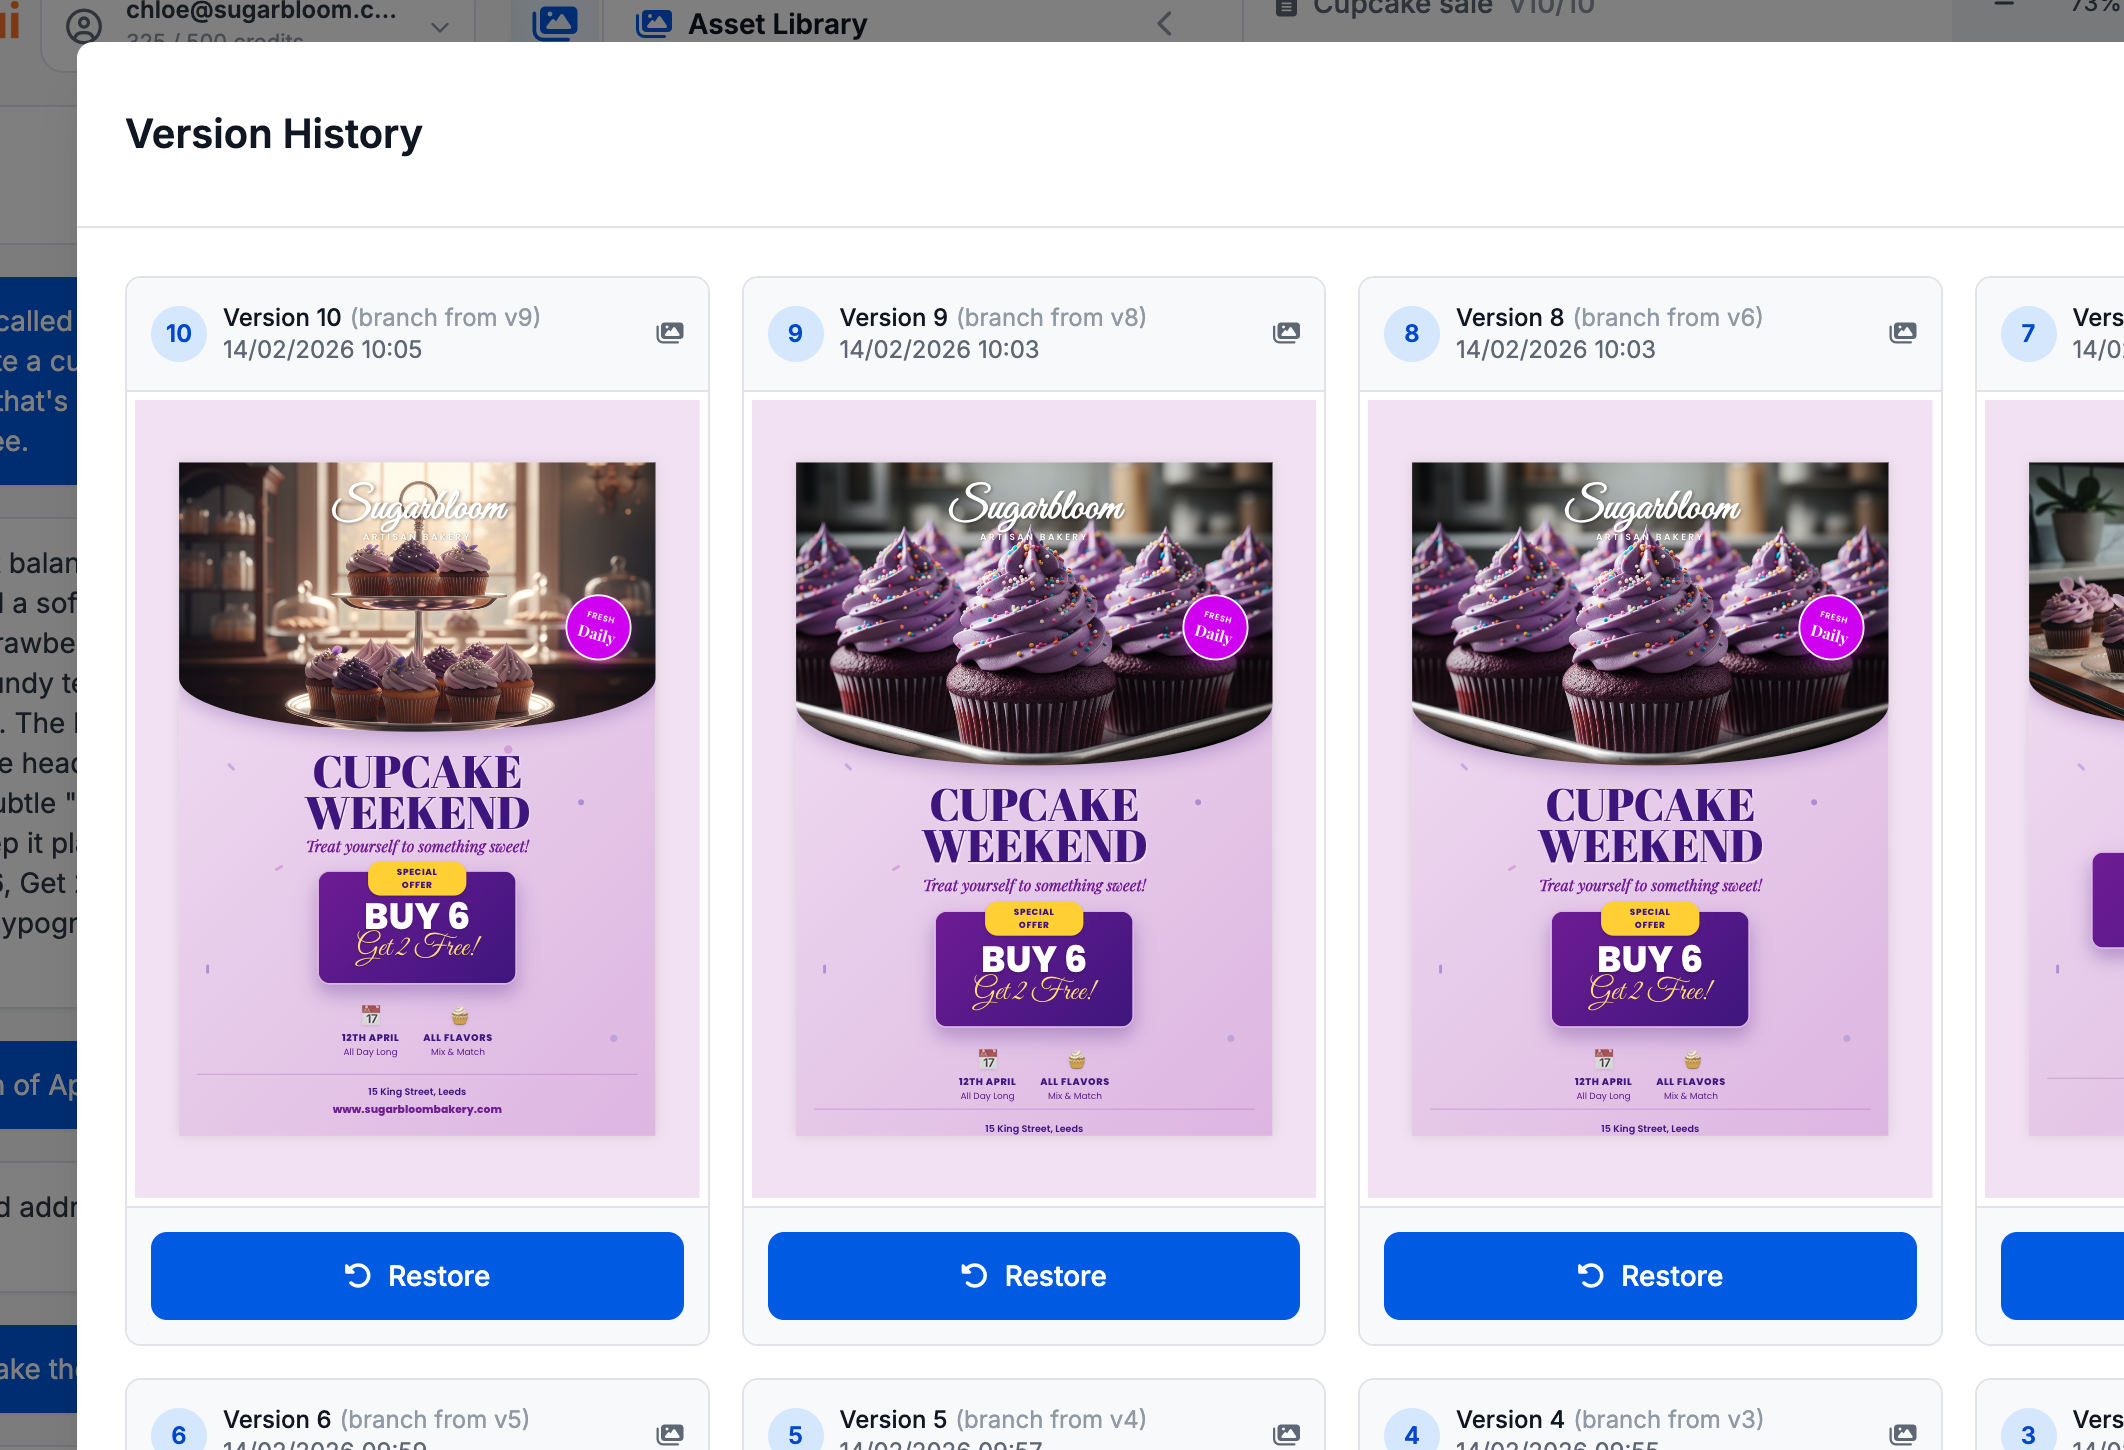Click the image icon on Version 4 card

pos(1902,1434)
